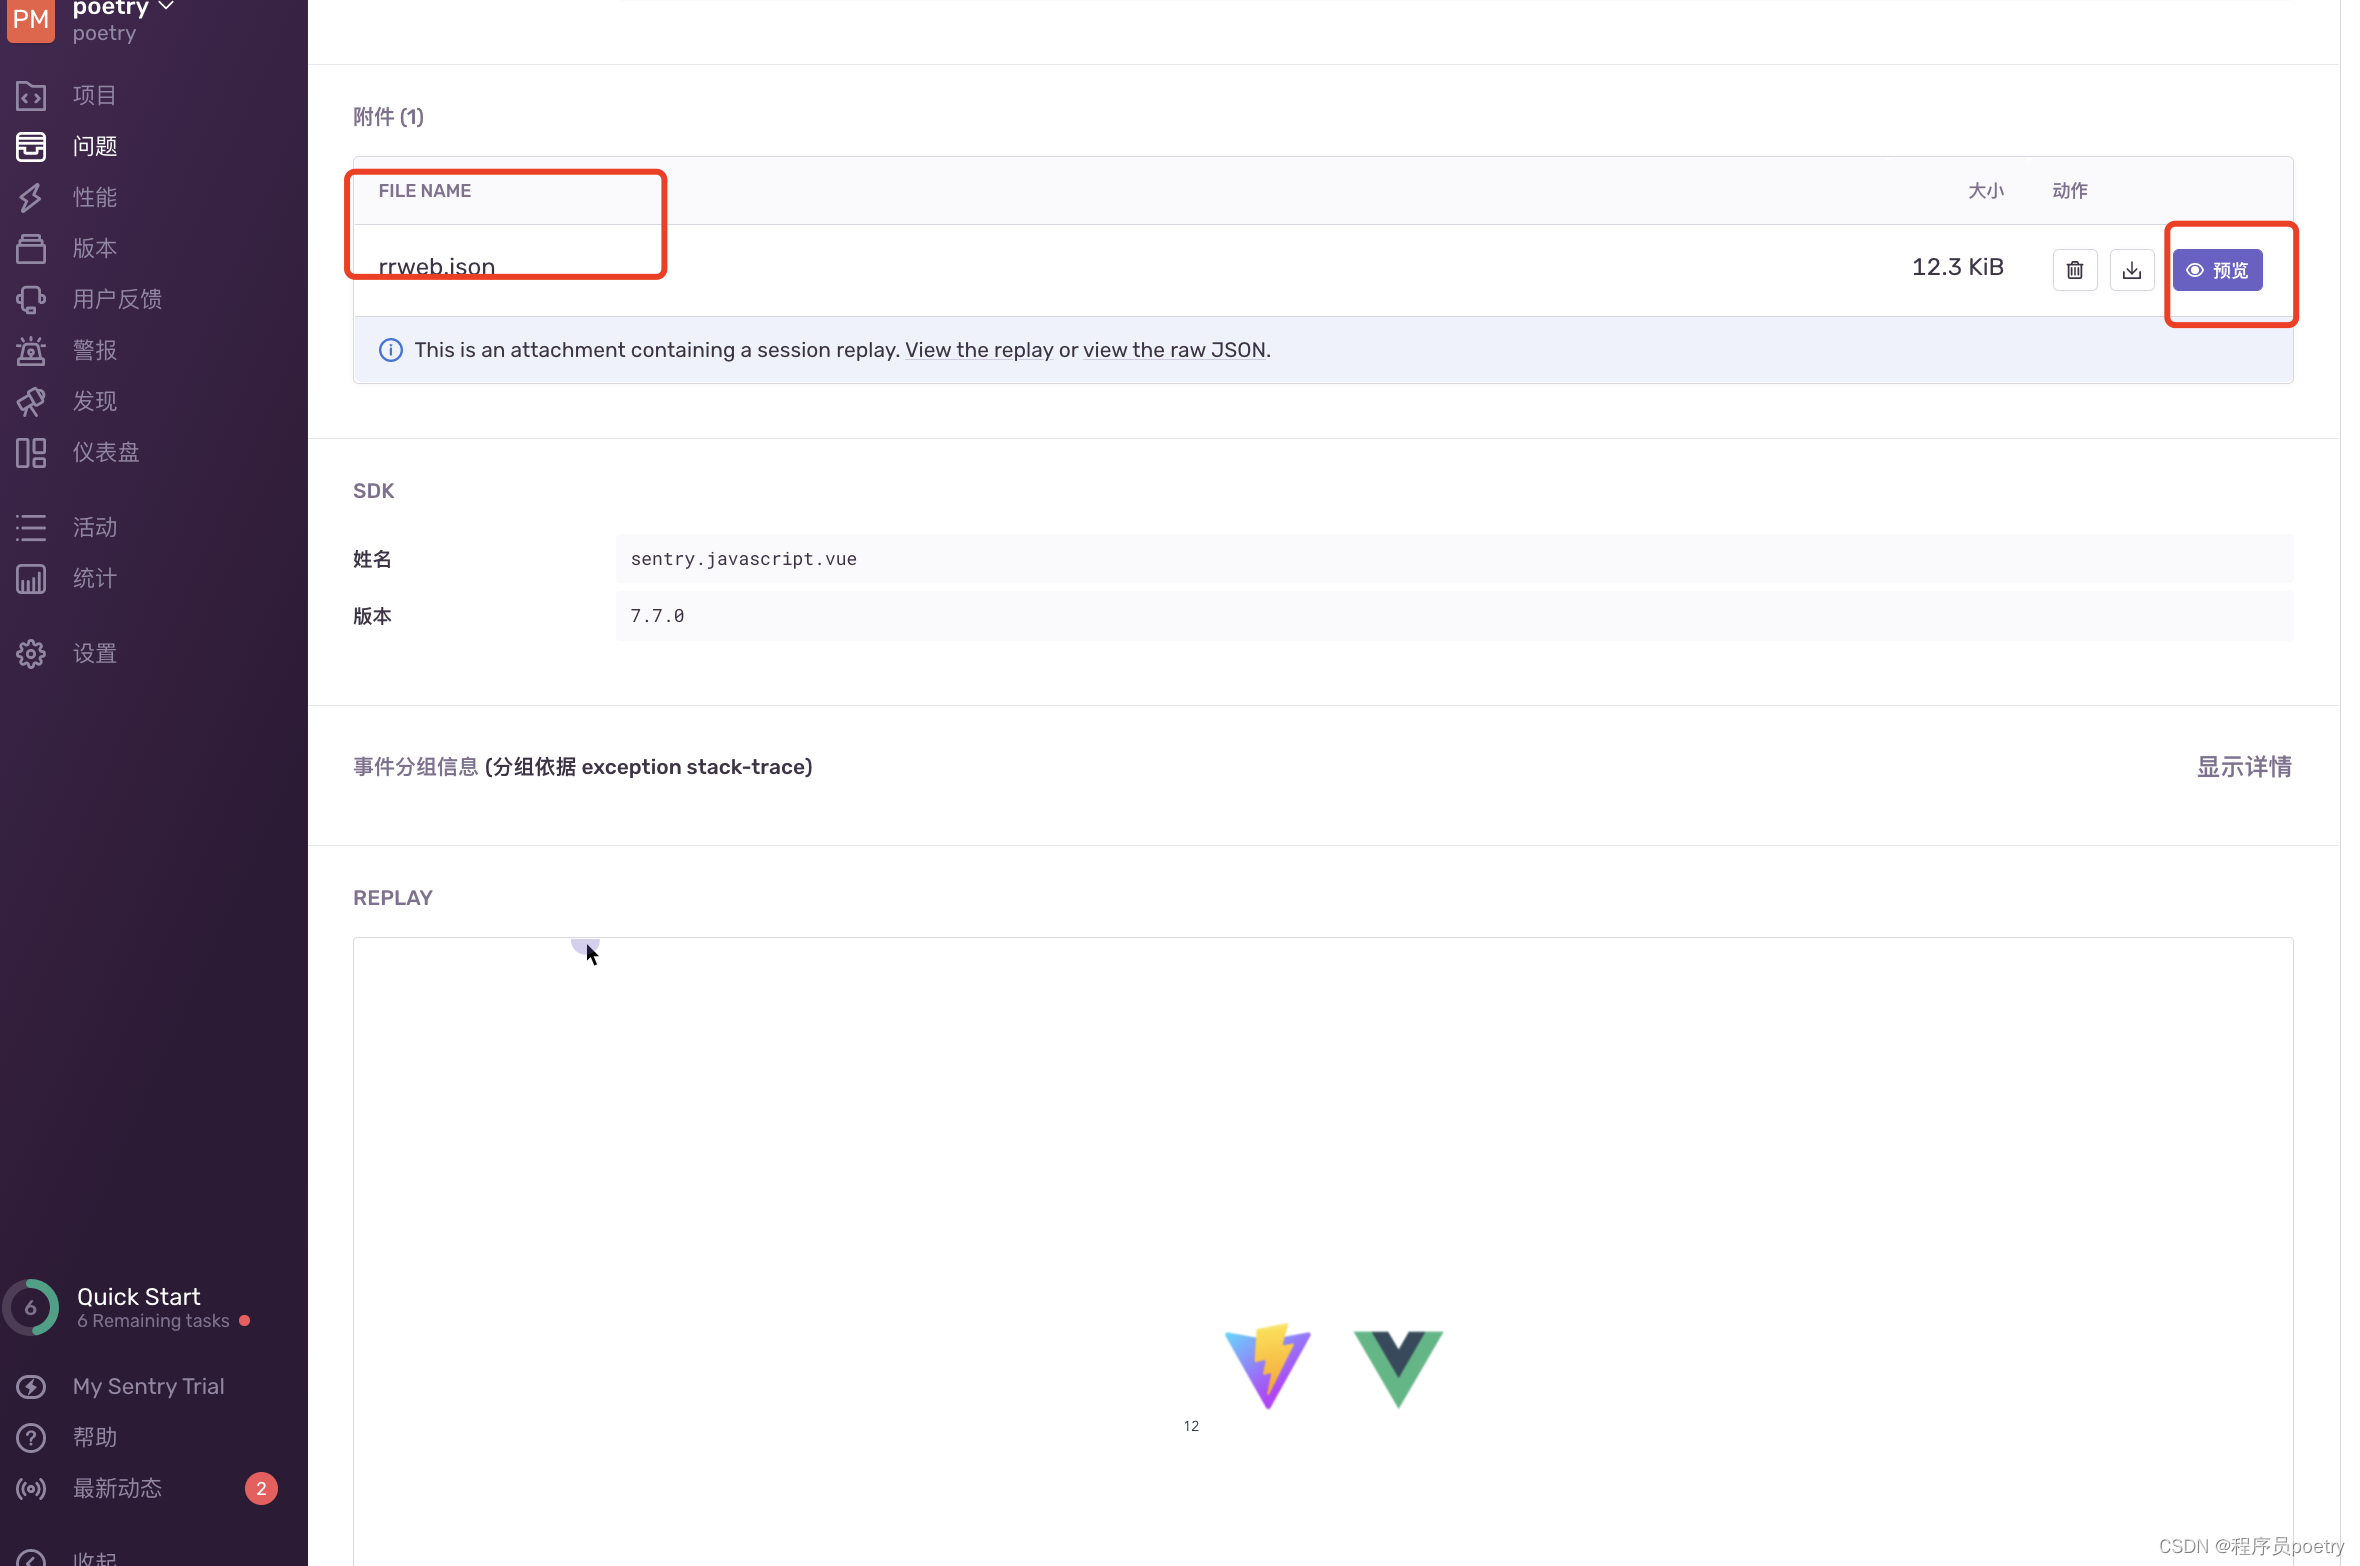The height and width of the screenshot is (1566, 2360).
Task: Select the 问题 issues menu item
Action: [x=94, y=146]
